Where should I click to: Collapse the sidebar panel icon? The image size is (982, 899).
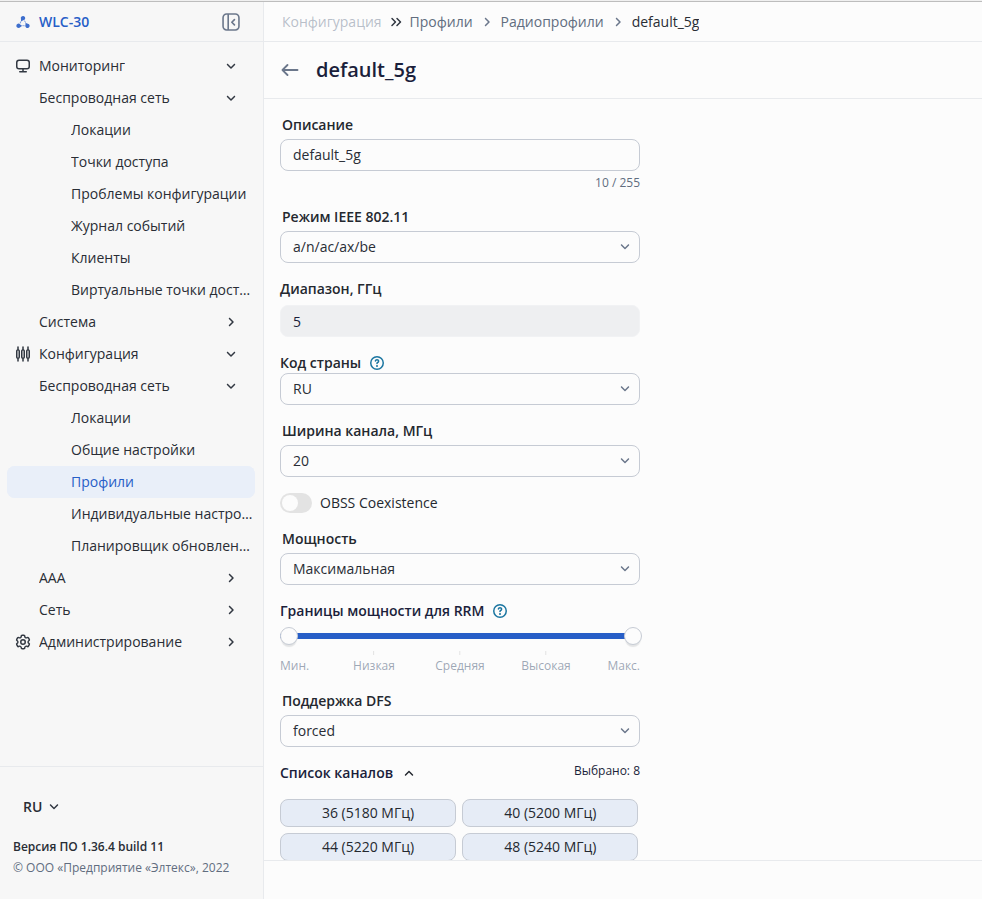click(230, 22)
